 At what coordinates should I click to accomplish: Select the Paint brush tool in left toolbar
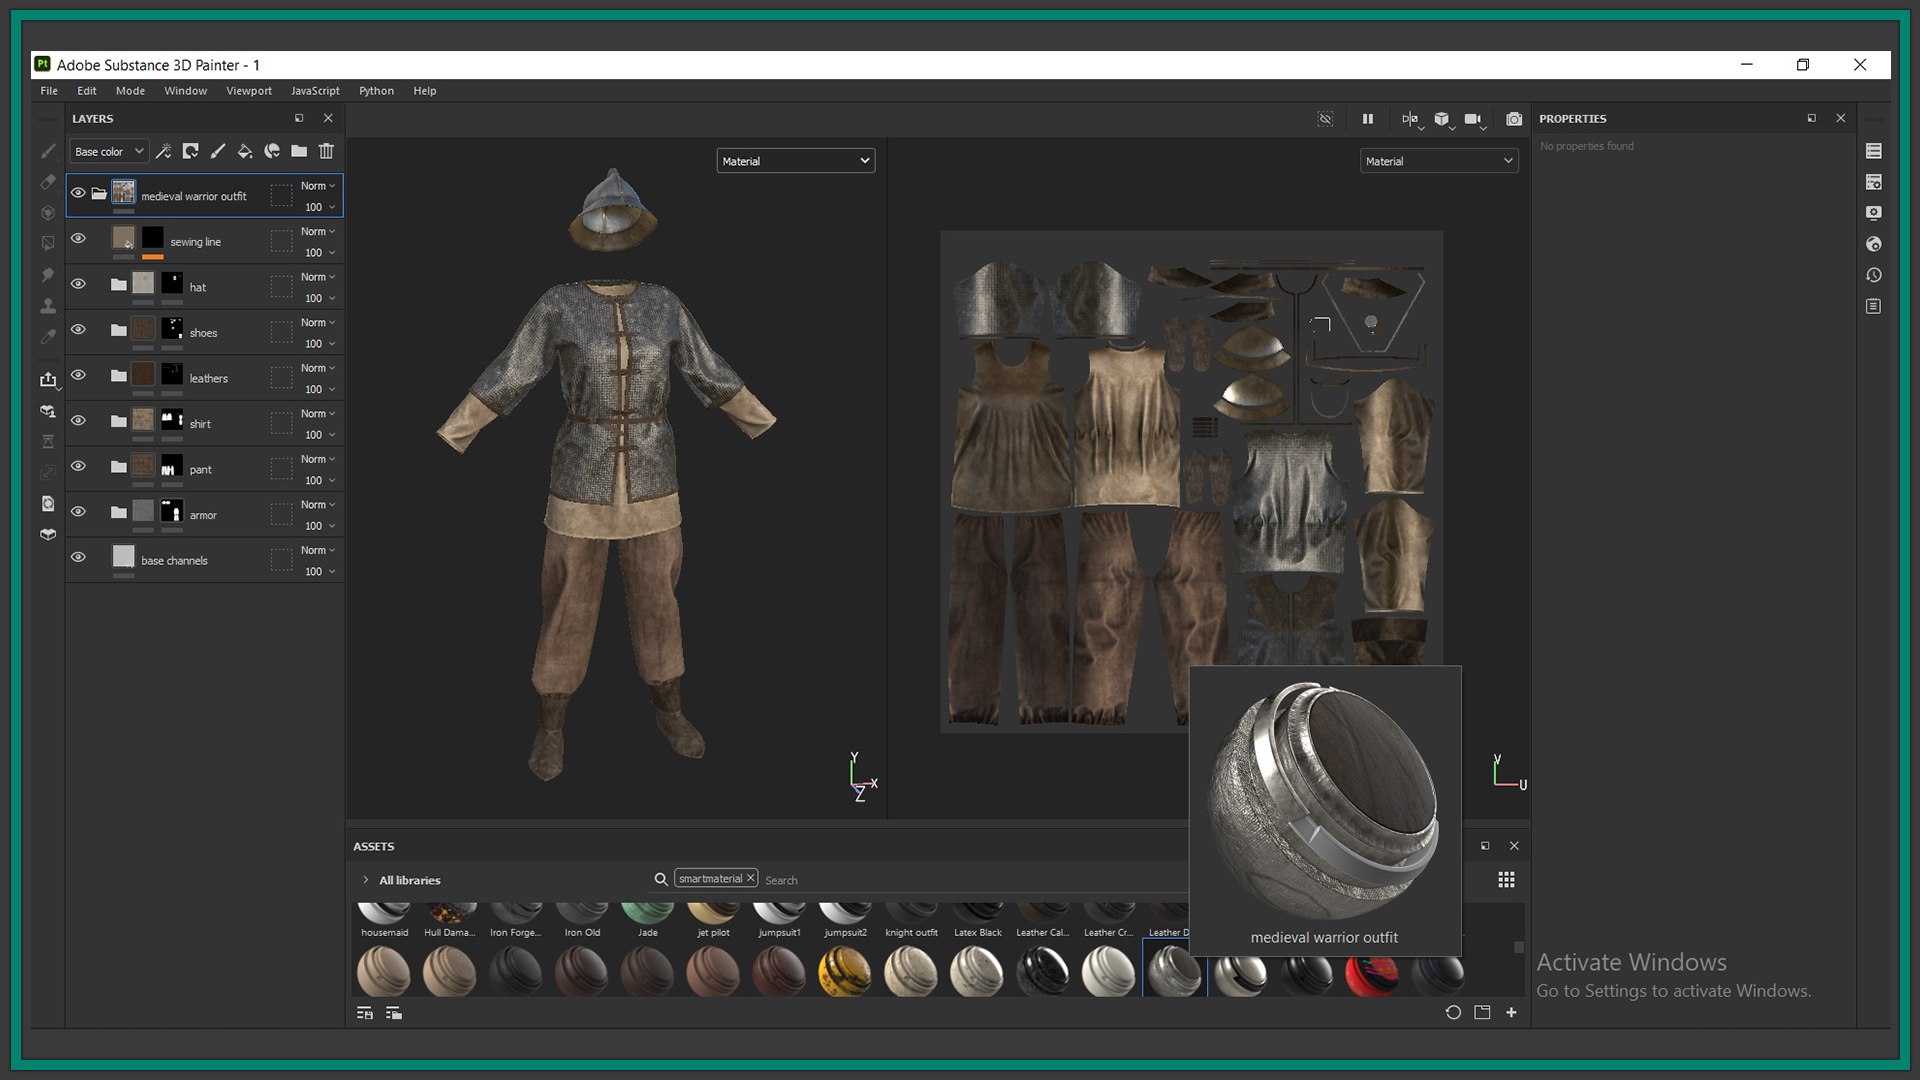(48, 151)
